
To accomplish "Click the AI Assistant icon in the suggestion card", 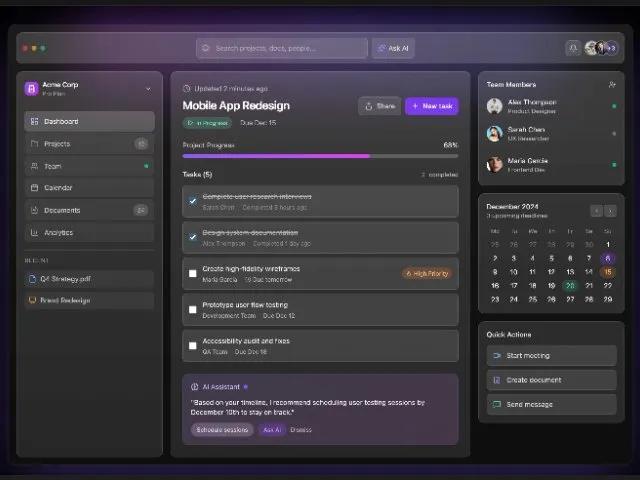I will pos(195,387).
